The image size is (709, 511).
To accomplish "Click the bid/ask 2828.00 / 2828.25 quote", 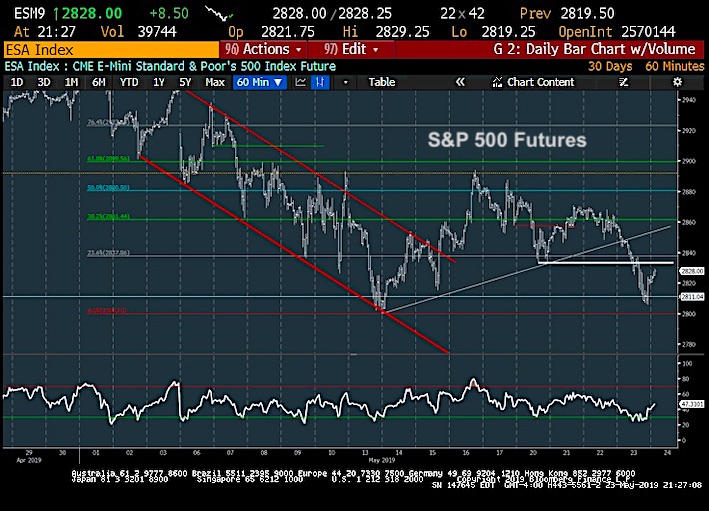I will pyautogui.click(x=332, y=14).
